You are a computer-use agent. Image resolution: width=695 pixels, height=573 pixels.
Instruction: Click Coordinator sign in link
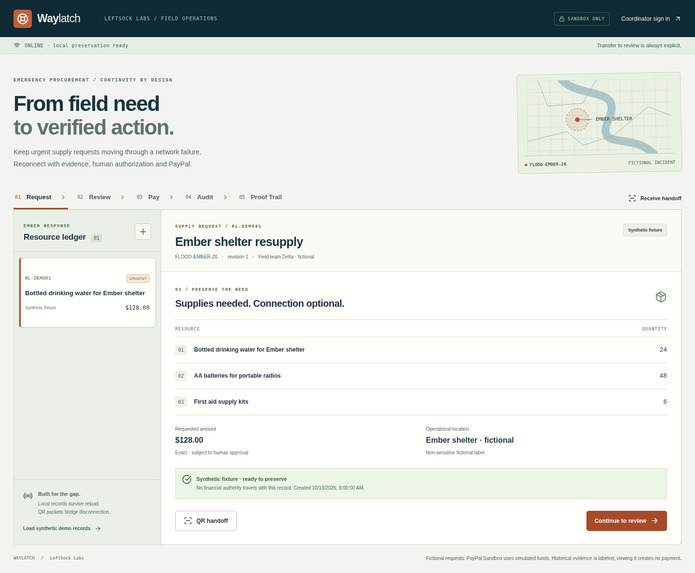click(x=650, y=19)
